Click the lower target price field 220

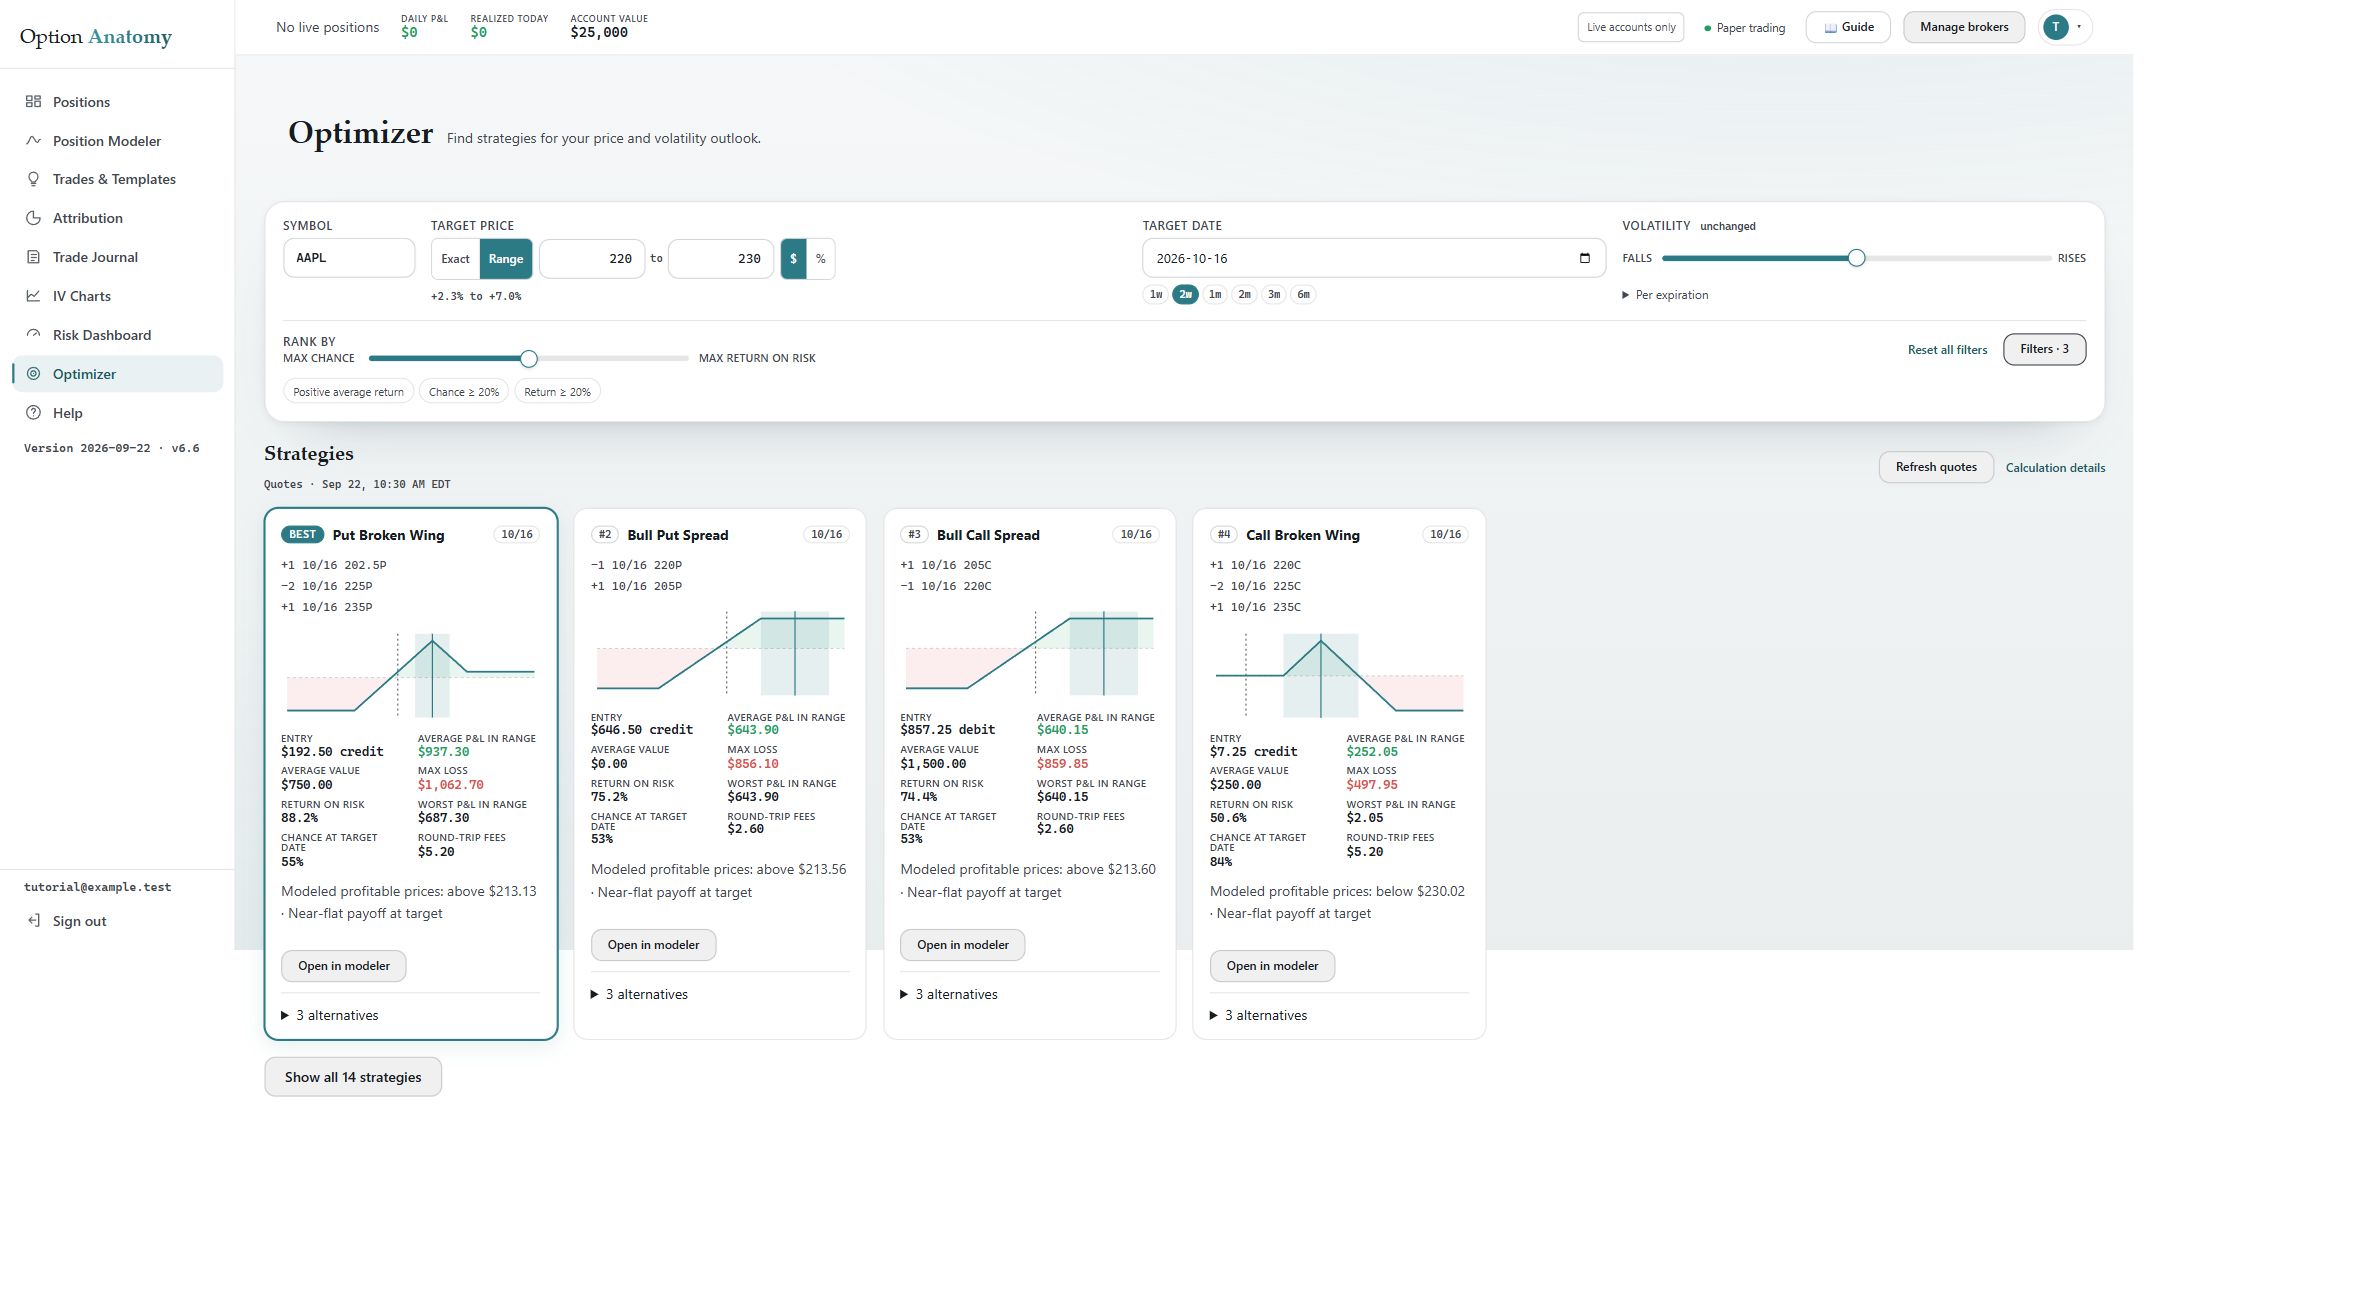(592, 259)
